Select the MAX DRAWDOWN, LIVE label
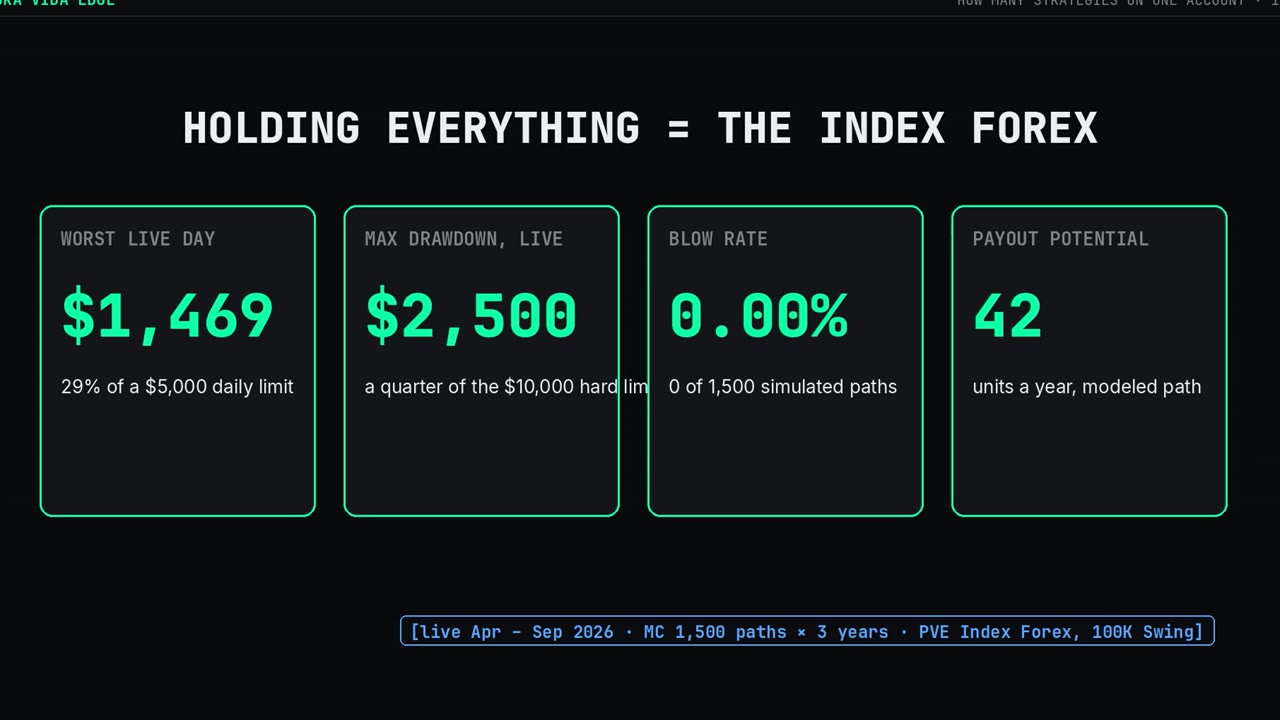Screen dimensions: 1280x720 click(x=463, y=239)
